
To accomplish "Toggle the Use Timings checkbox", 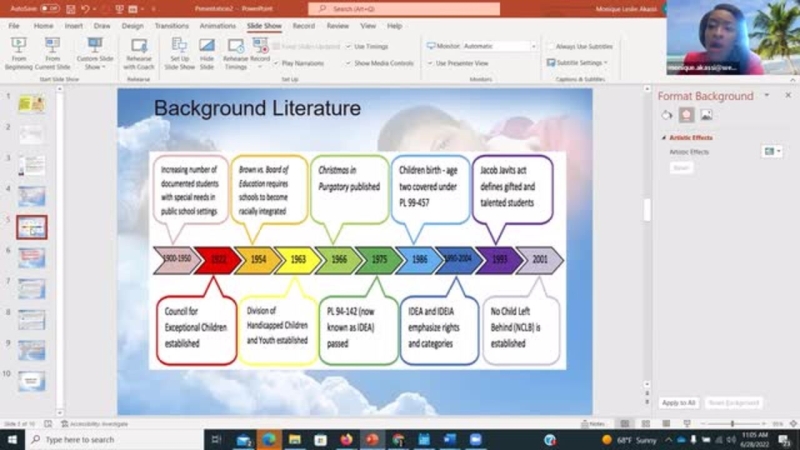I will pos(349,46).
